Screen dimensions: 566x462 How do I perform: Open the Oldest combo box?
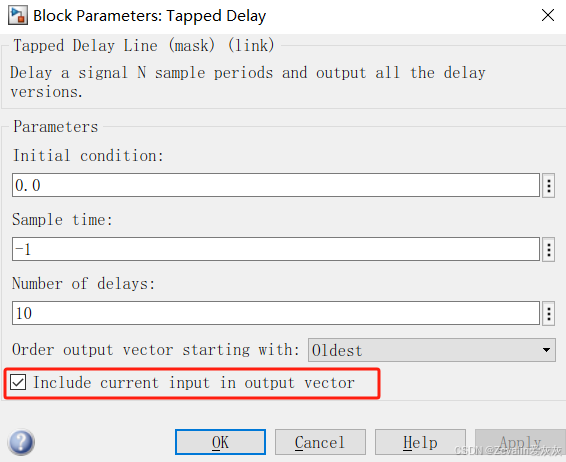[x=432, y=350]
